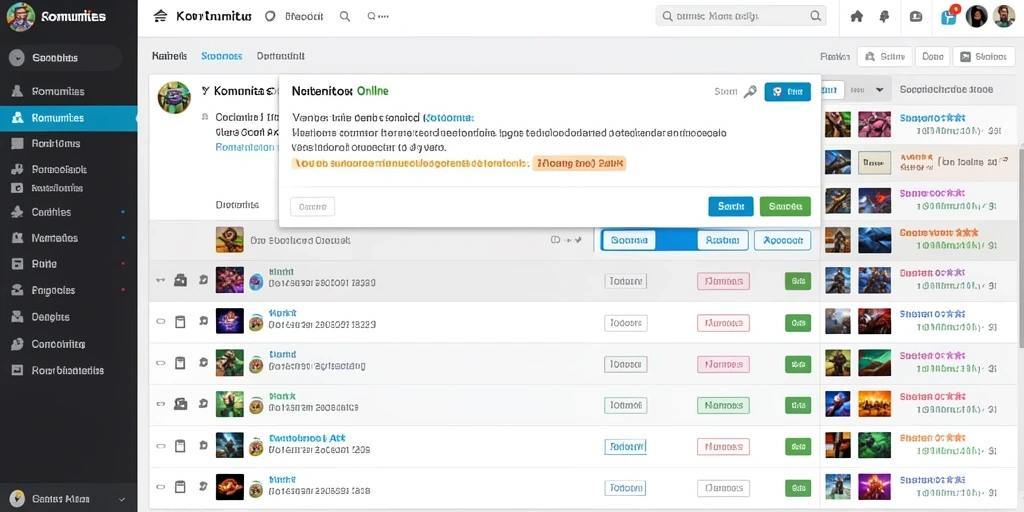Viewport: 1024px width, 512px height.
Task: Click the key-shaped icon in the Online dialog header
Action: click(750, 92)
